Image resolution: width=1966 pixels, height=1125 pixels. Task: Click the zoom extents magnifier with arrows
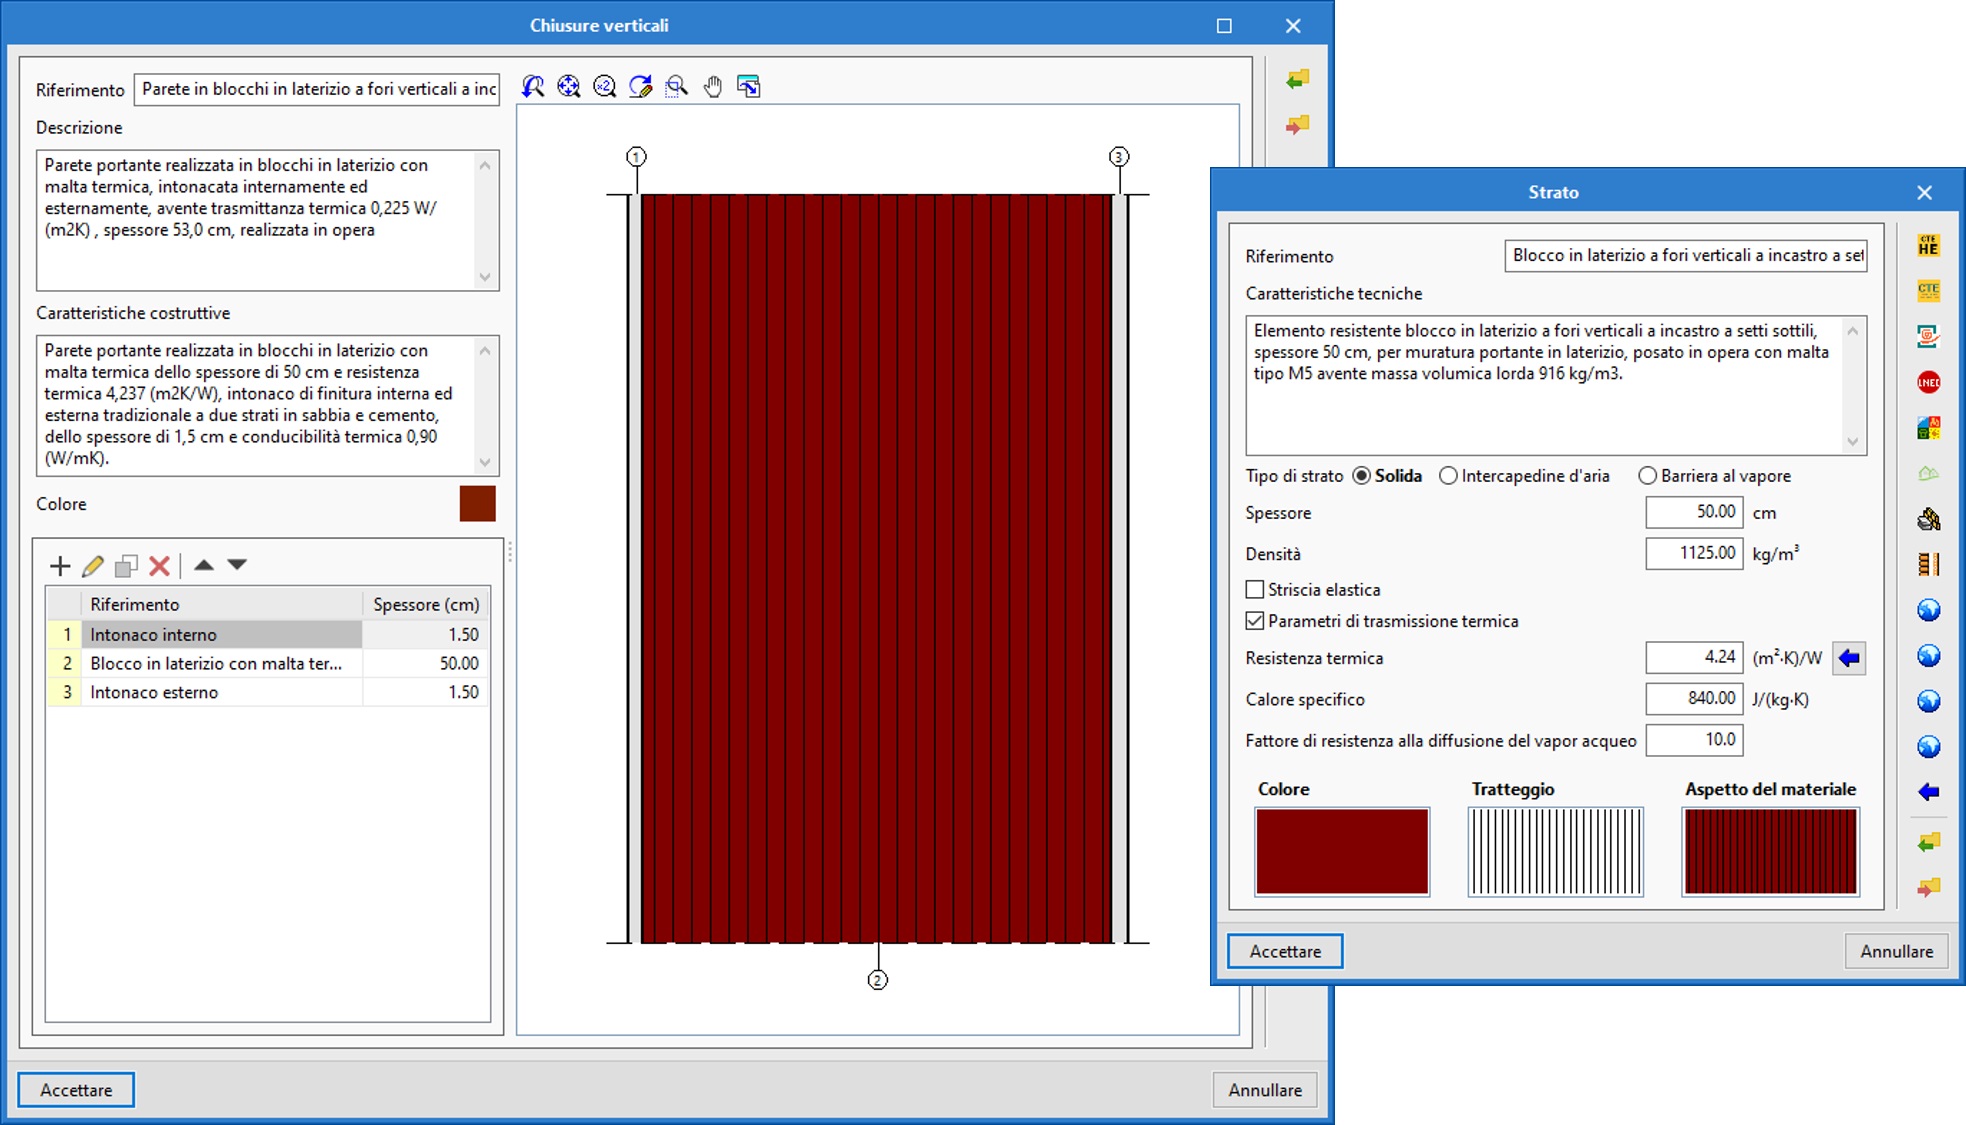pos(569,87)
